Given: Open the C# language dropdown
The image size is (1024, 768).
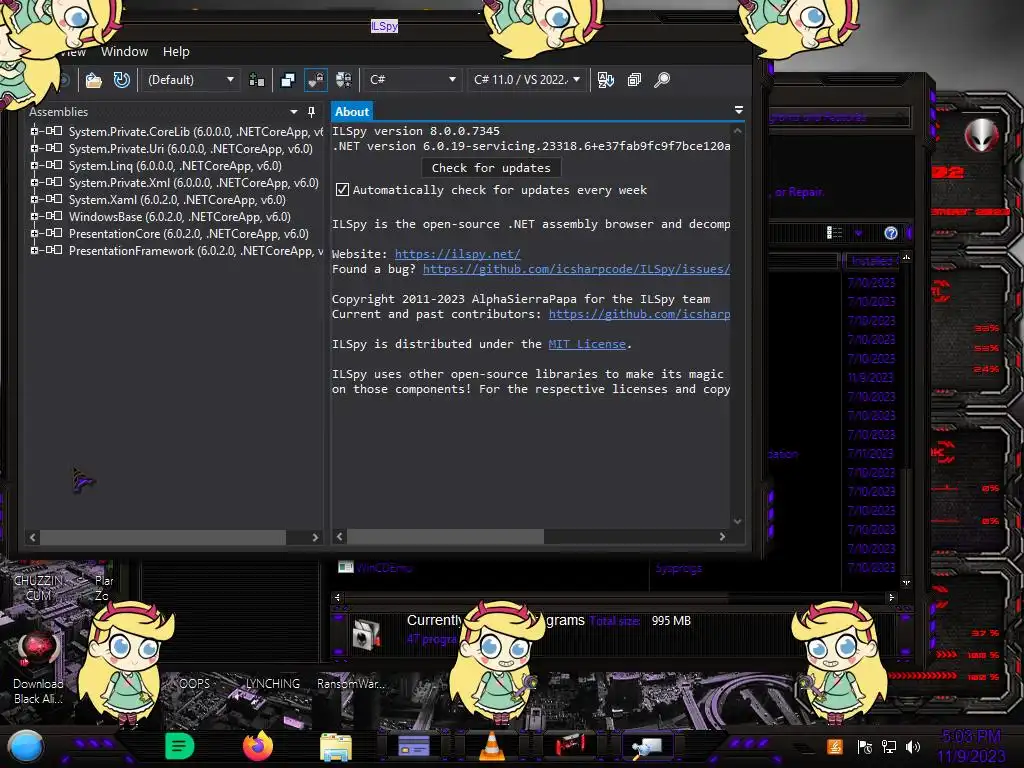Looking at the screenshot, I should [x=412, y=80].
